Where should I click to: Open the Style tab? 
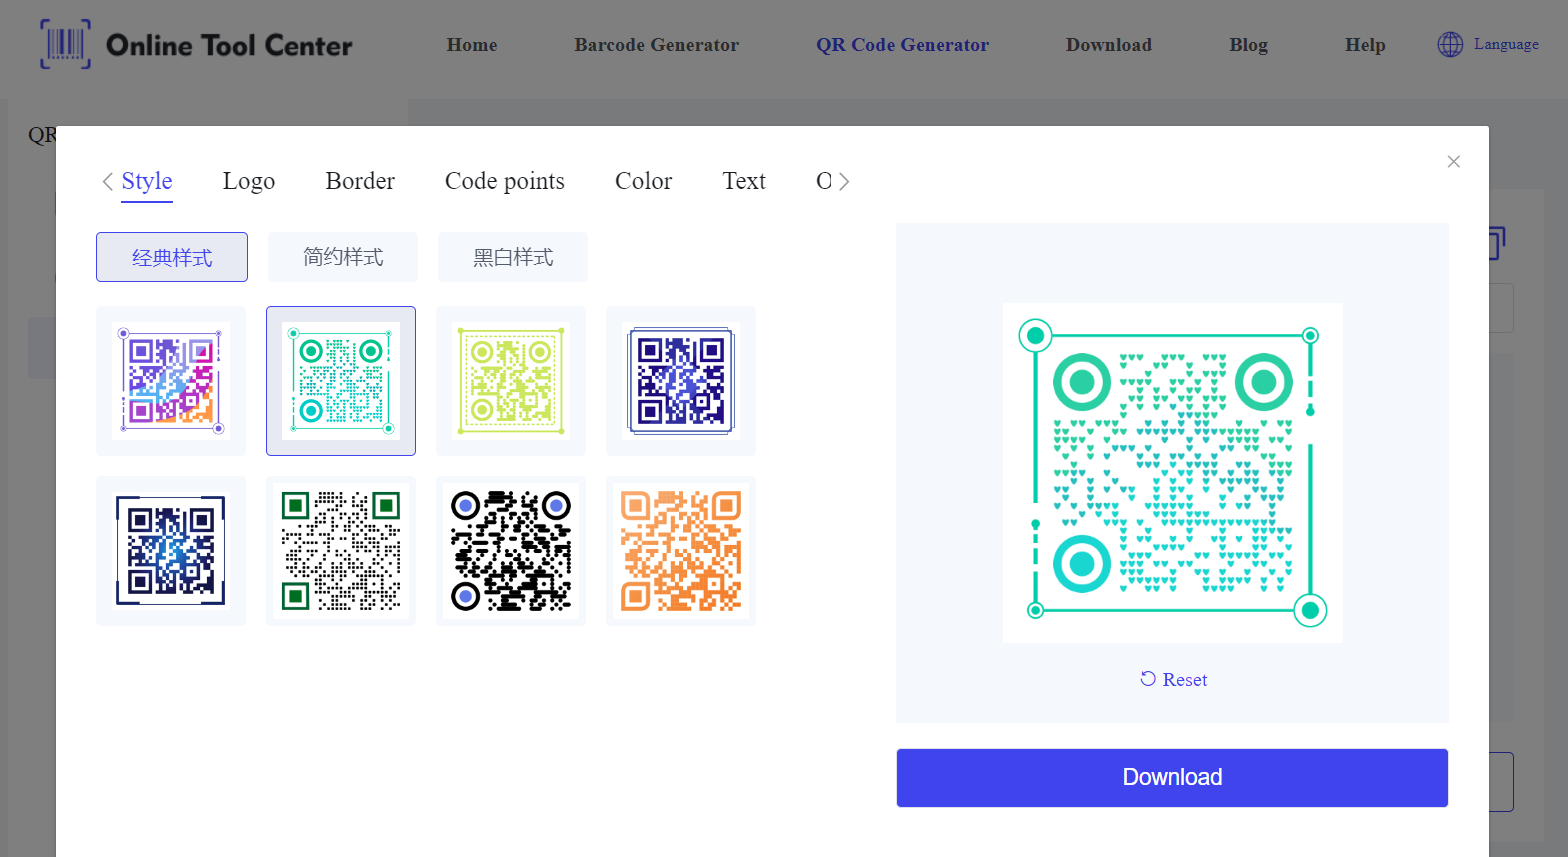[x=147, y=181]
